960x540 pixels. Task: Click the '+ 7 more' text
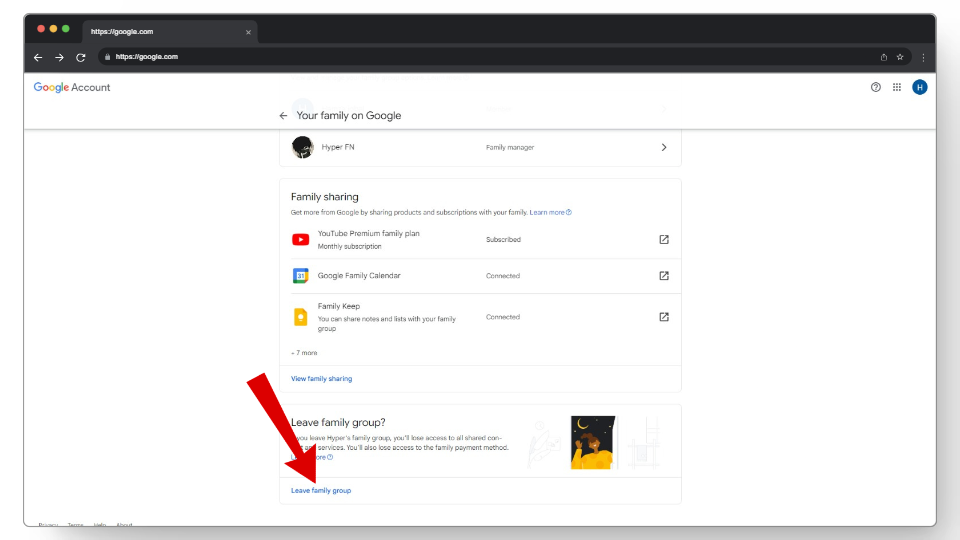304,353
